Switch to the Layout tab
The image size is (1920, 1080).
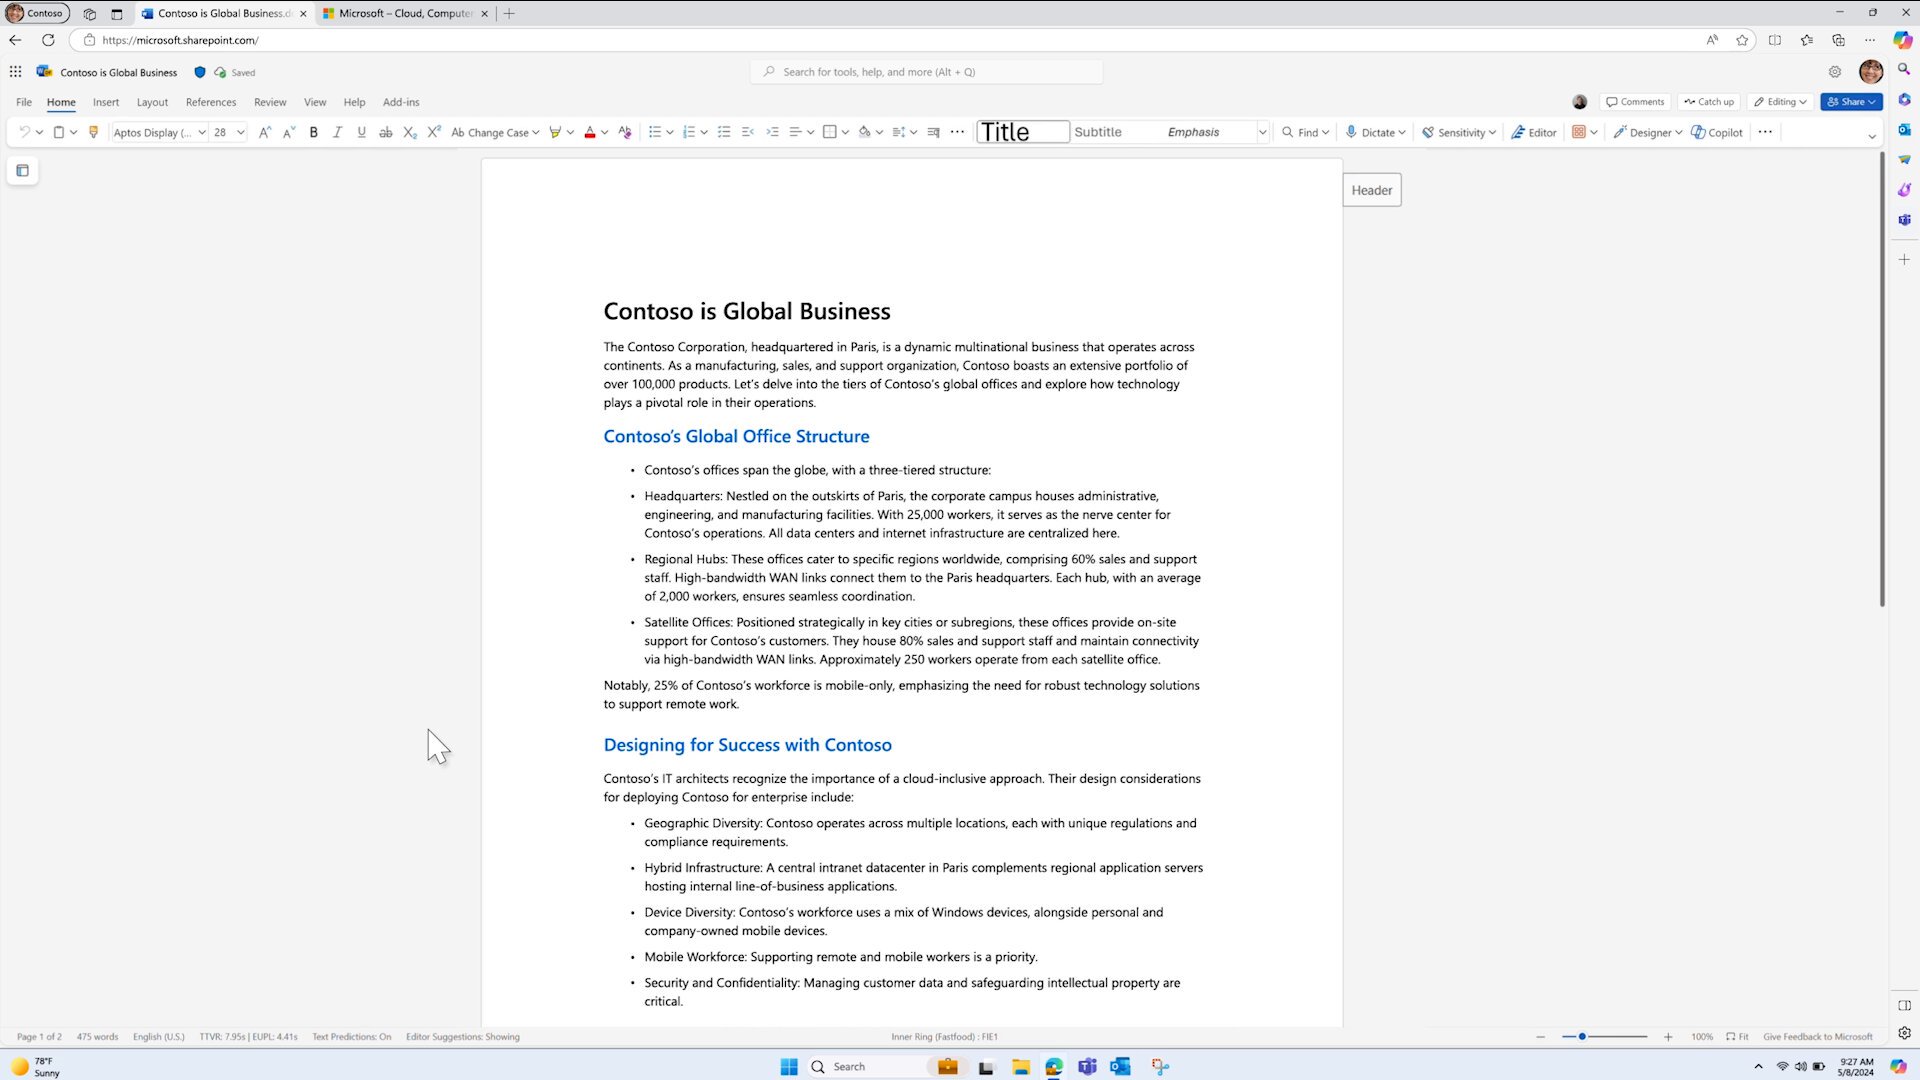click(x=152, y=102)
